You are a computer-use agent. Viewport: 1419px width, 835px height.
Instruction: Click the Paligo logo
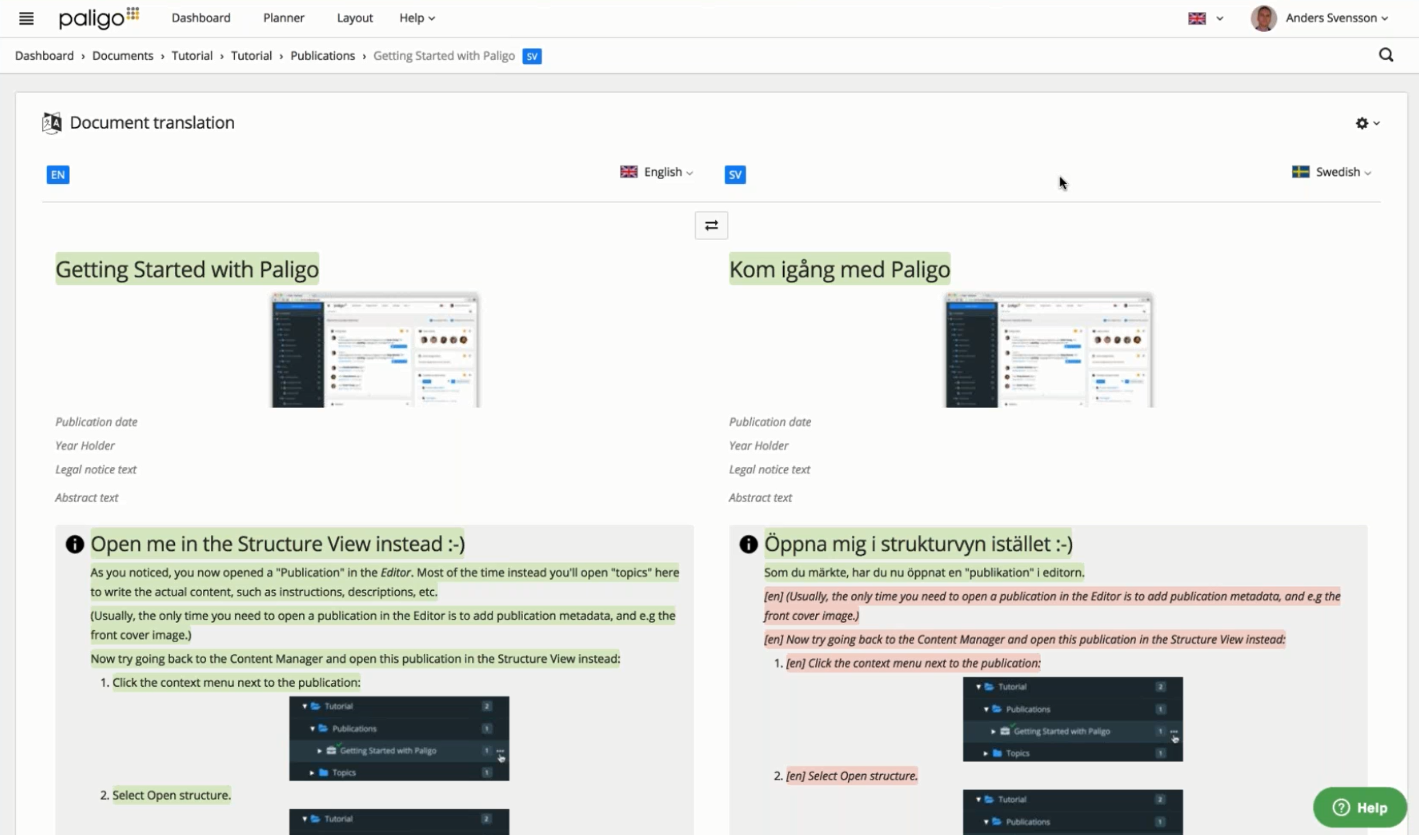(x=99, y=18)
